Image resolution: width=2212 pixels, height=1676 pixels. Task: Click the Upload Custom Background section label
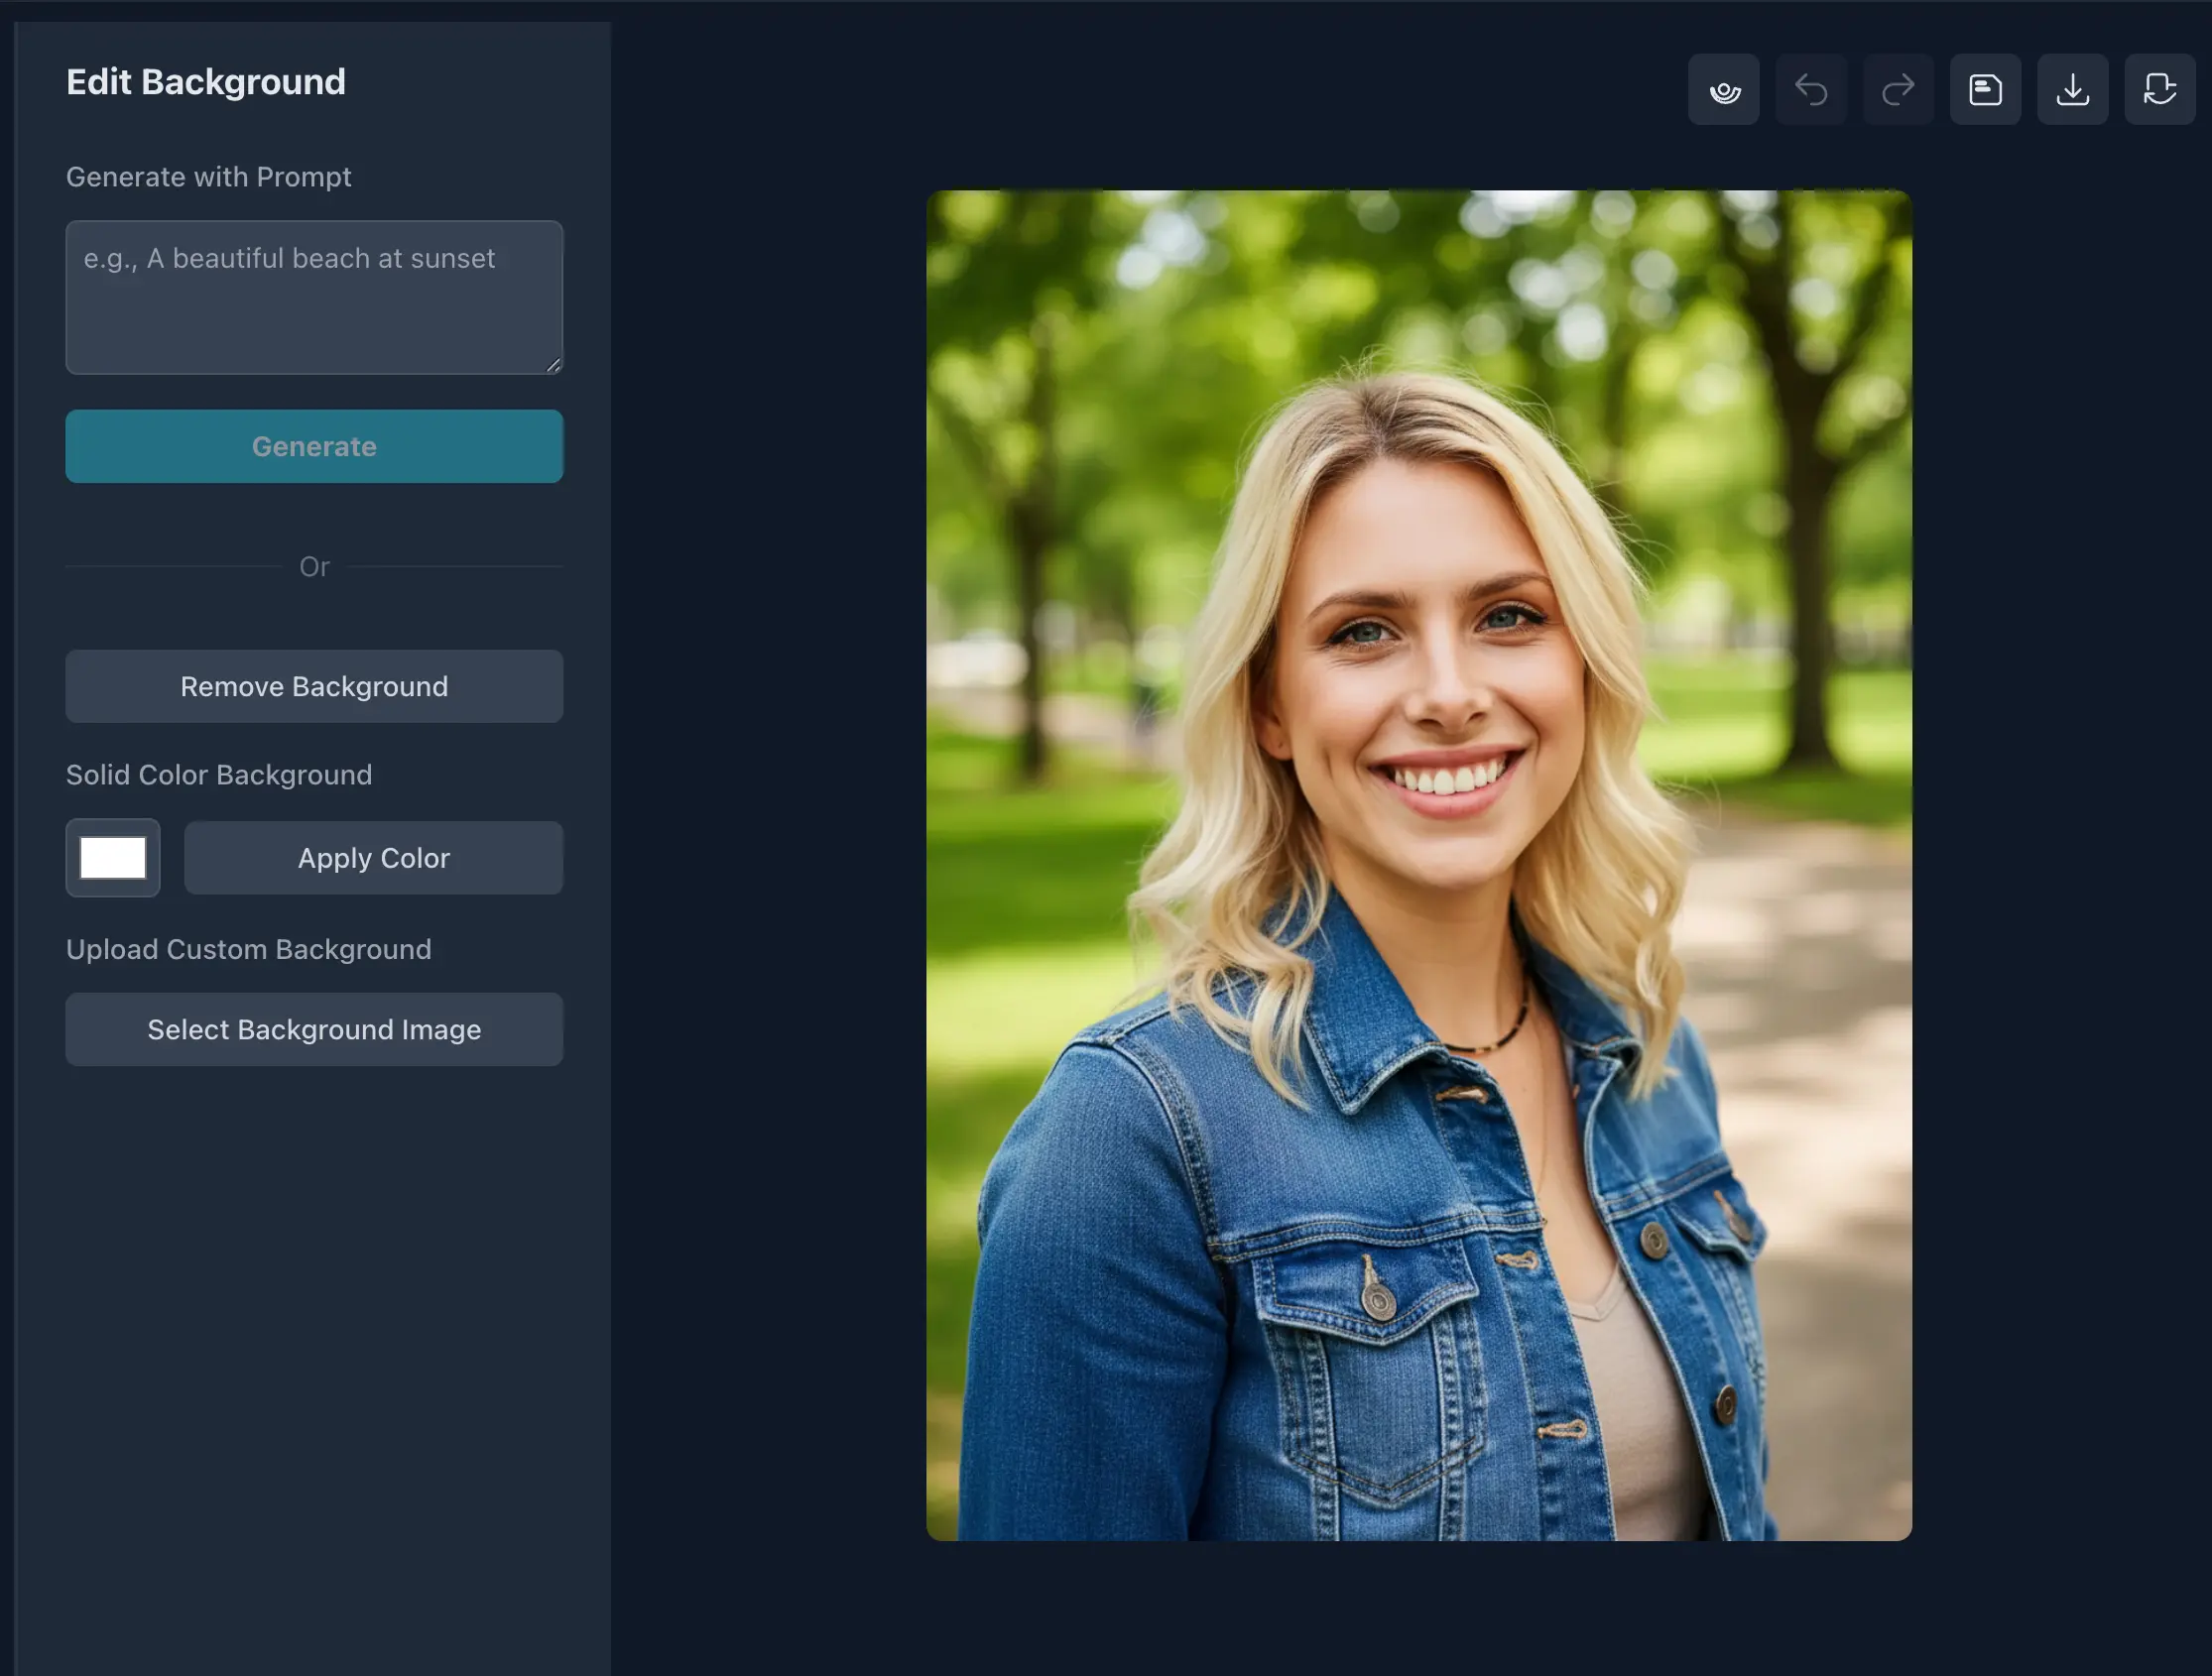click(248, 949)
